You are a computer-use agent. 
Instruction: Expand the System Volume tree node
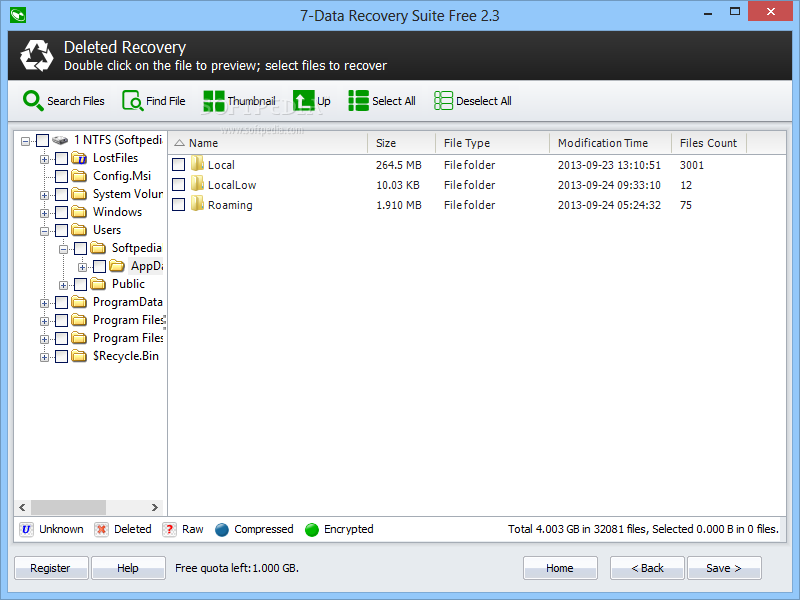[44, 195]
